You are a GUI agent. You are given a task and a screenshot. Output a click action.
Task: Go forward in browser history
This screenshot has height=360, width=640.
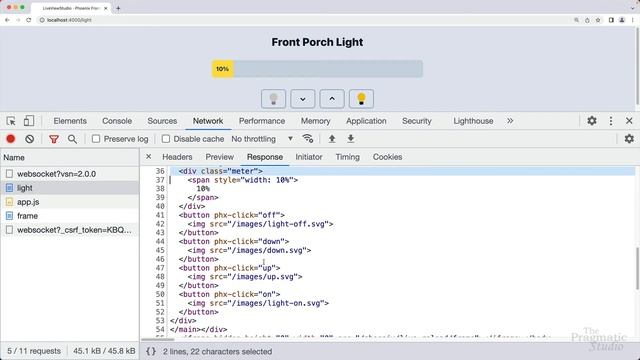click(18, 20)
